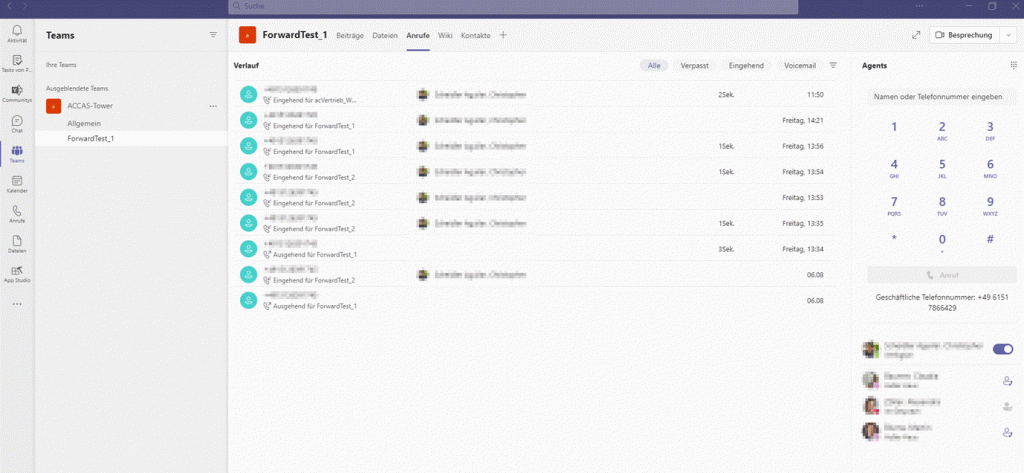Switch to the Beiträge tab
The image size is (1024, 473).
(x=350, y=35)
